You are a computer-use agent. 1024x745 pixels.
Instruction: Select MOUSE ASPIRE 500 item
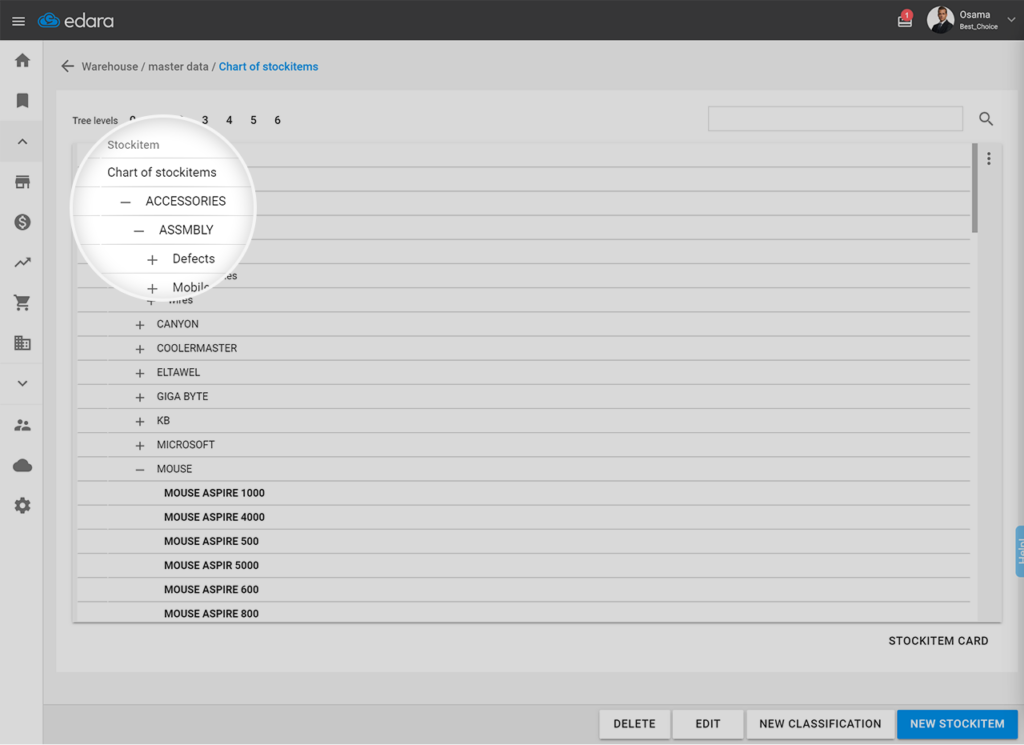tap(211, 541)
